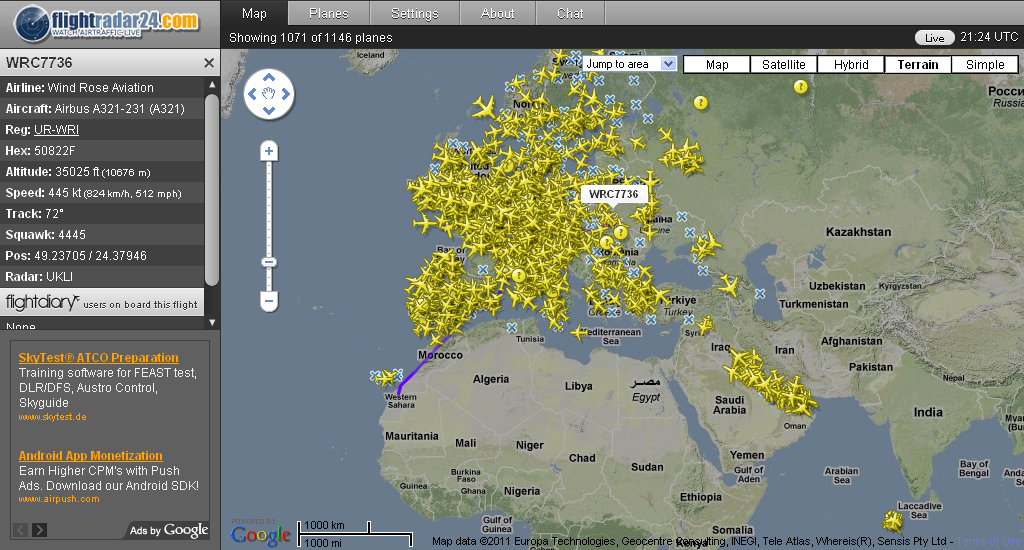Select the Simple map style
Viewport: 1024px width, 550px height.
coord(984,64)
